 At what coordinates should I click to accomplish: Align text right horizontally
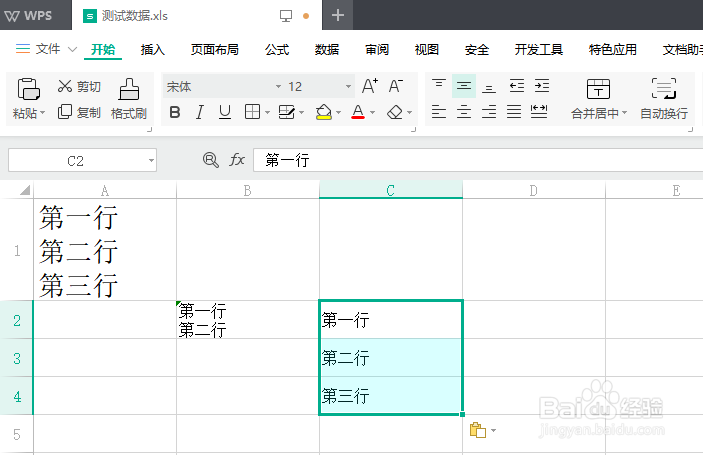(489, 111)
